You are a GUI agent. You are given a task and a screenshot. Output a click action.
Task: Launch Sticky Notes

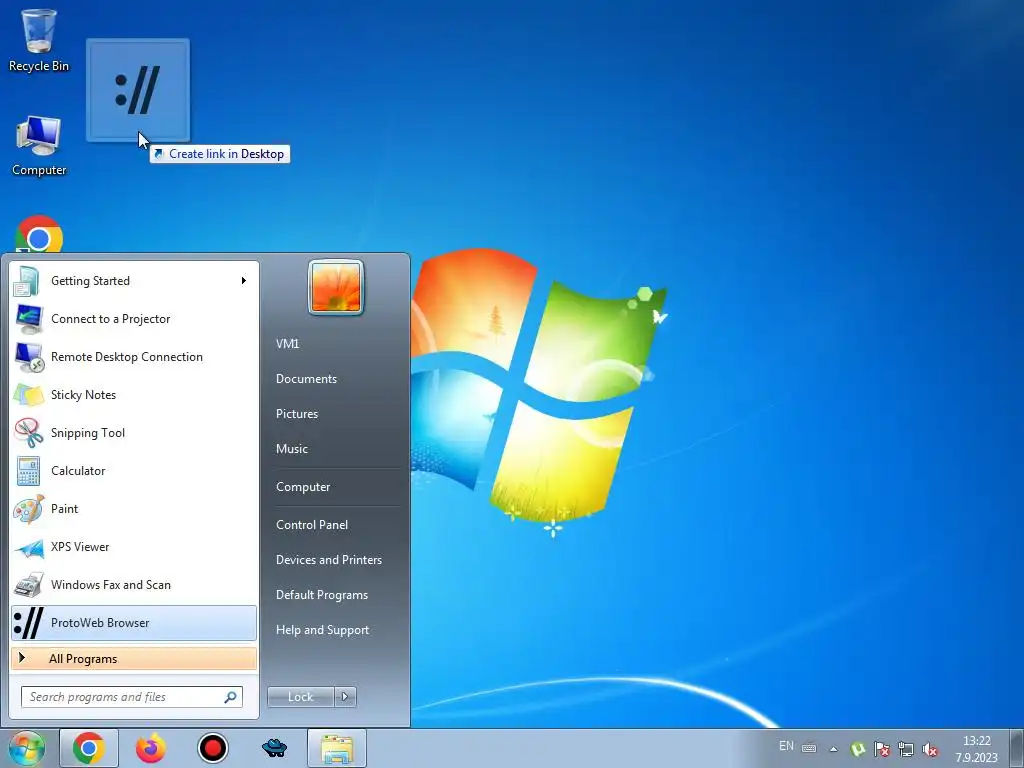(x=134, y=394)
